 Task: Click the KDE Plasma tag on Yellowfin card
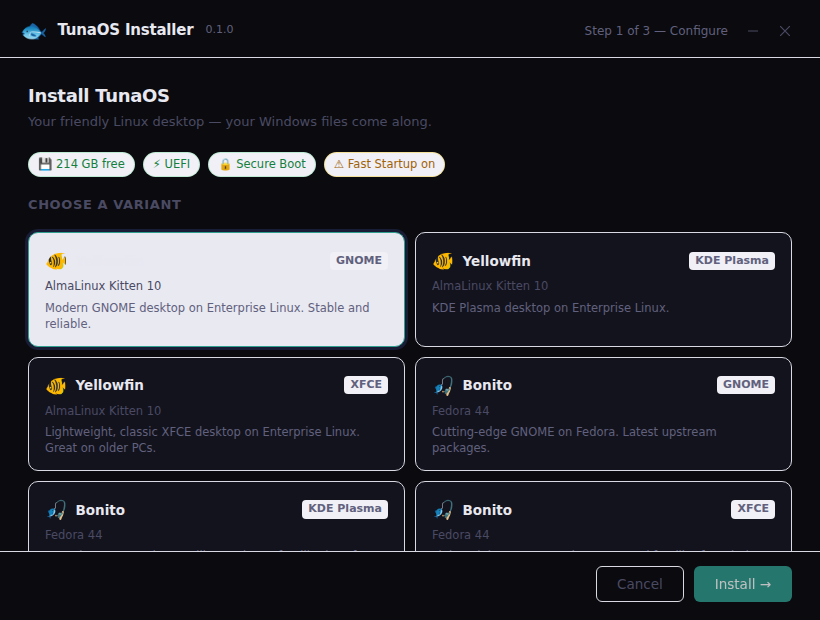732,260
